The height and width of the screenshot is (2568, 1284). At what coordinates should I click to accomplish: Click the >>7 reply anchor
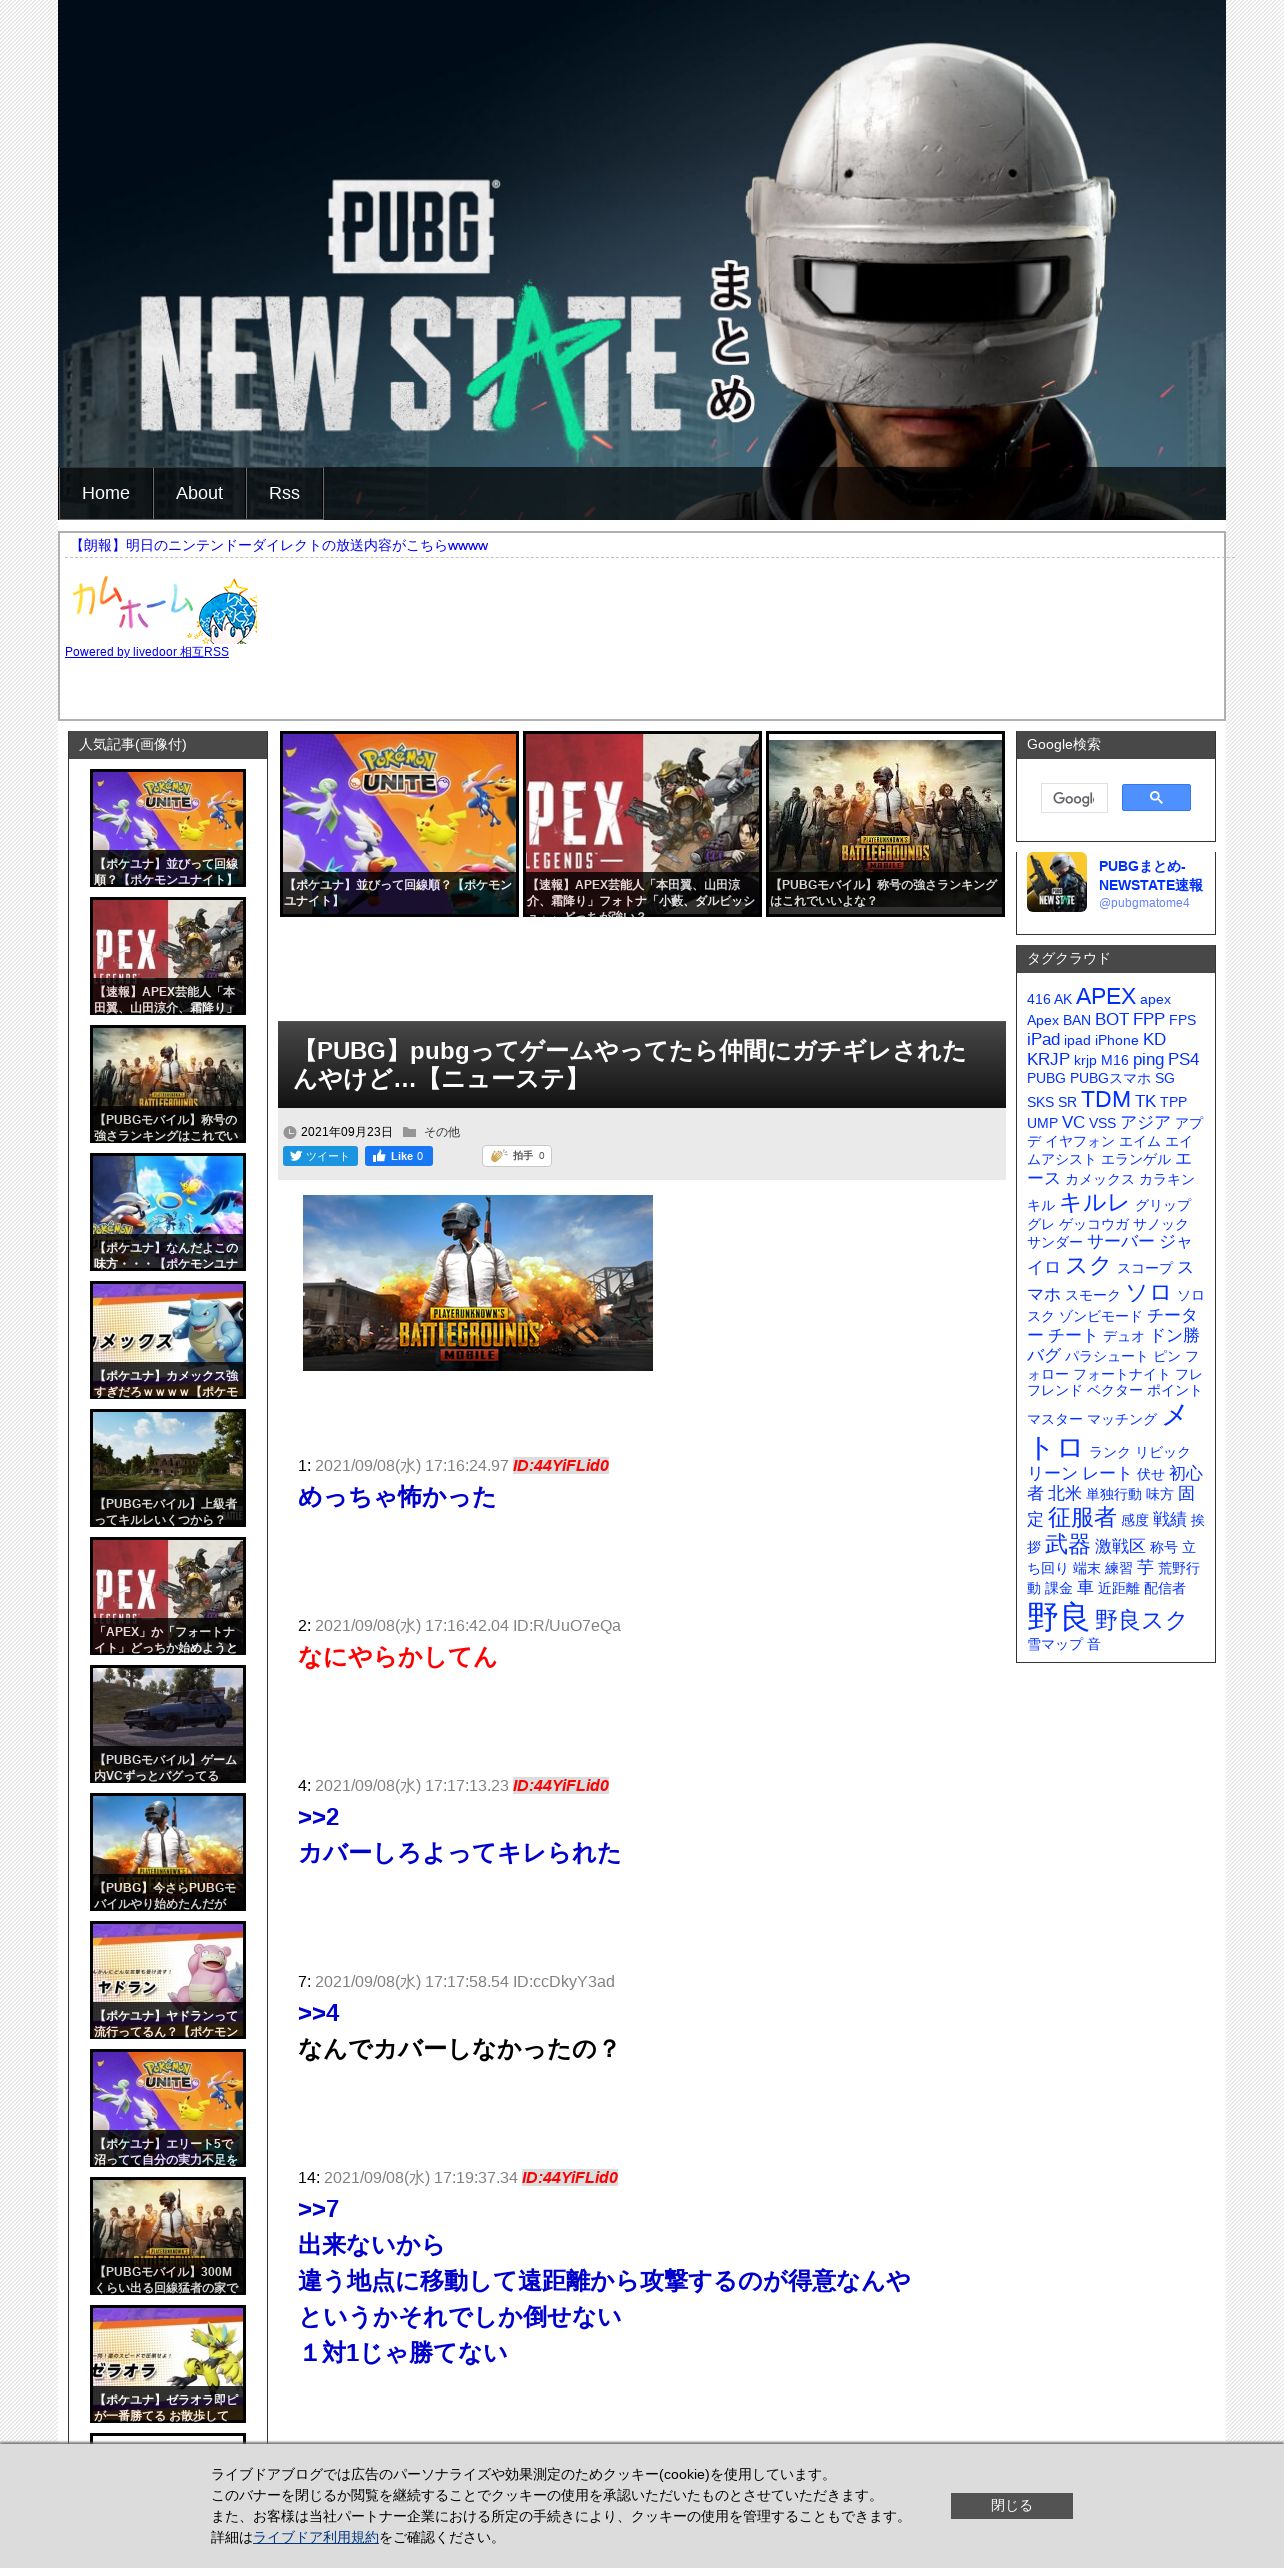[318, 2209]
